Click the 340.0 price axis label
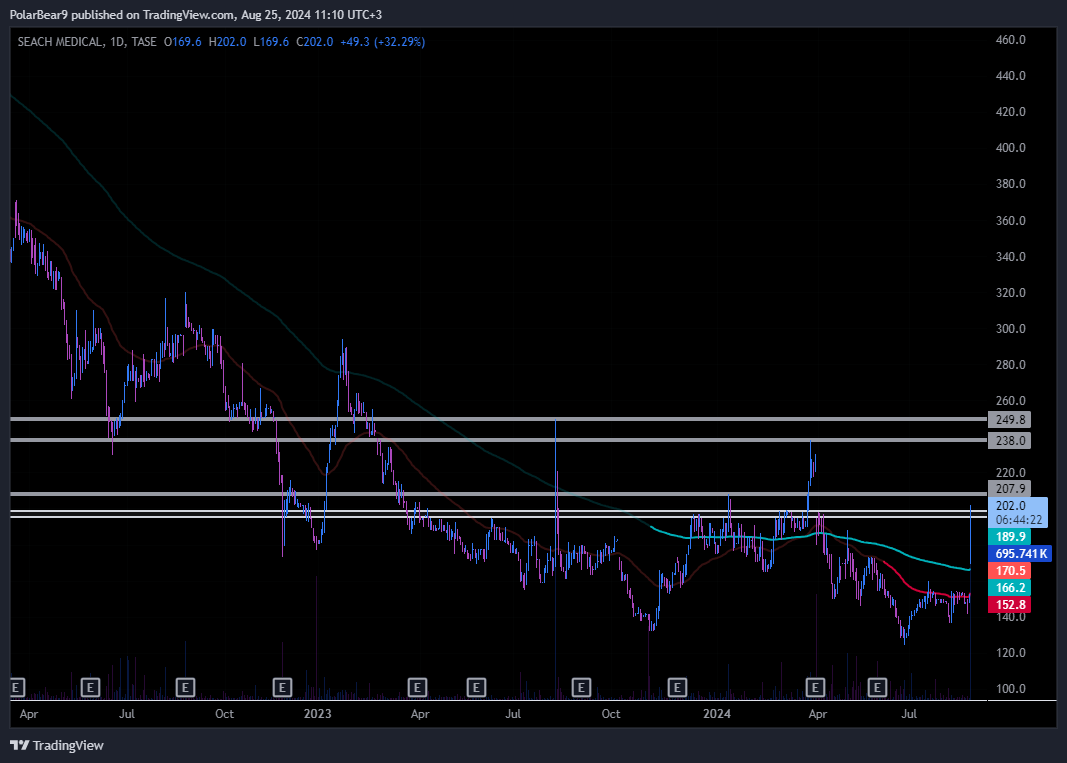 click(x=1011, y=257)
